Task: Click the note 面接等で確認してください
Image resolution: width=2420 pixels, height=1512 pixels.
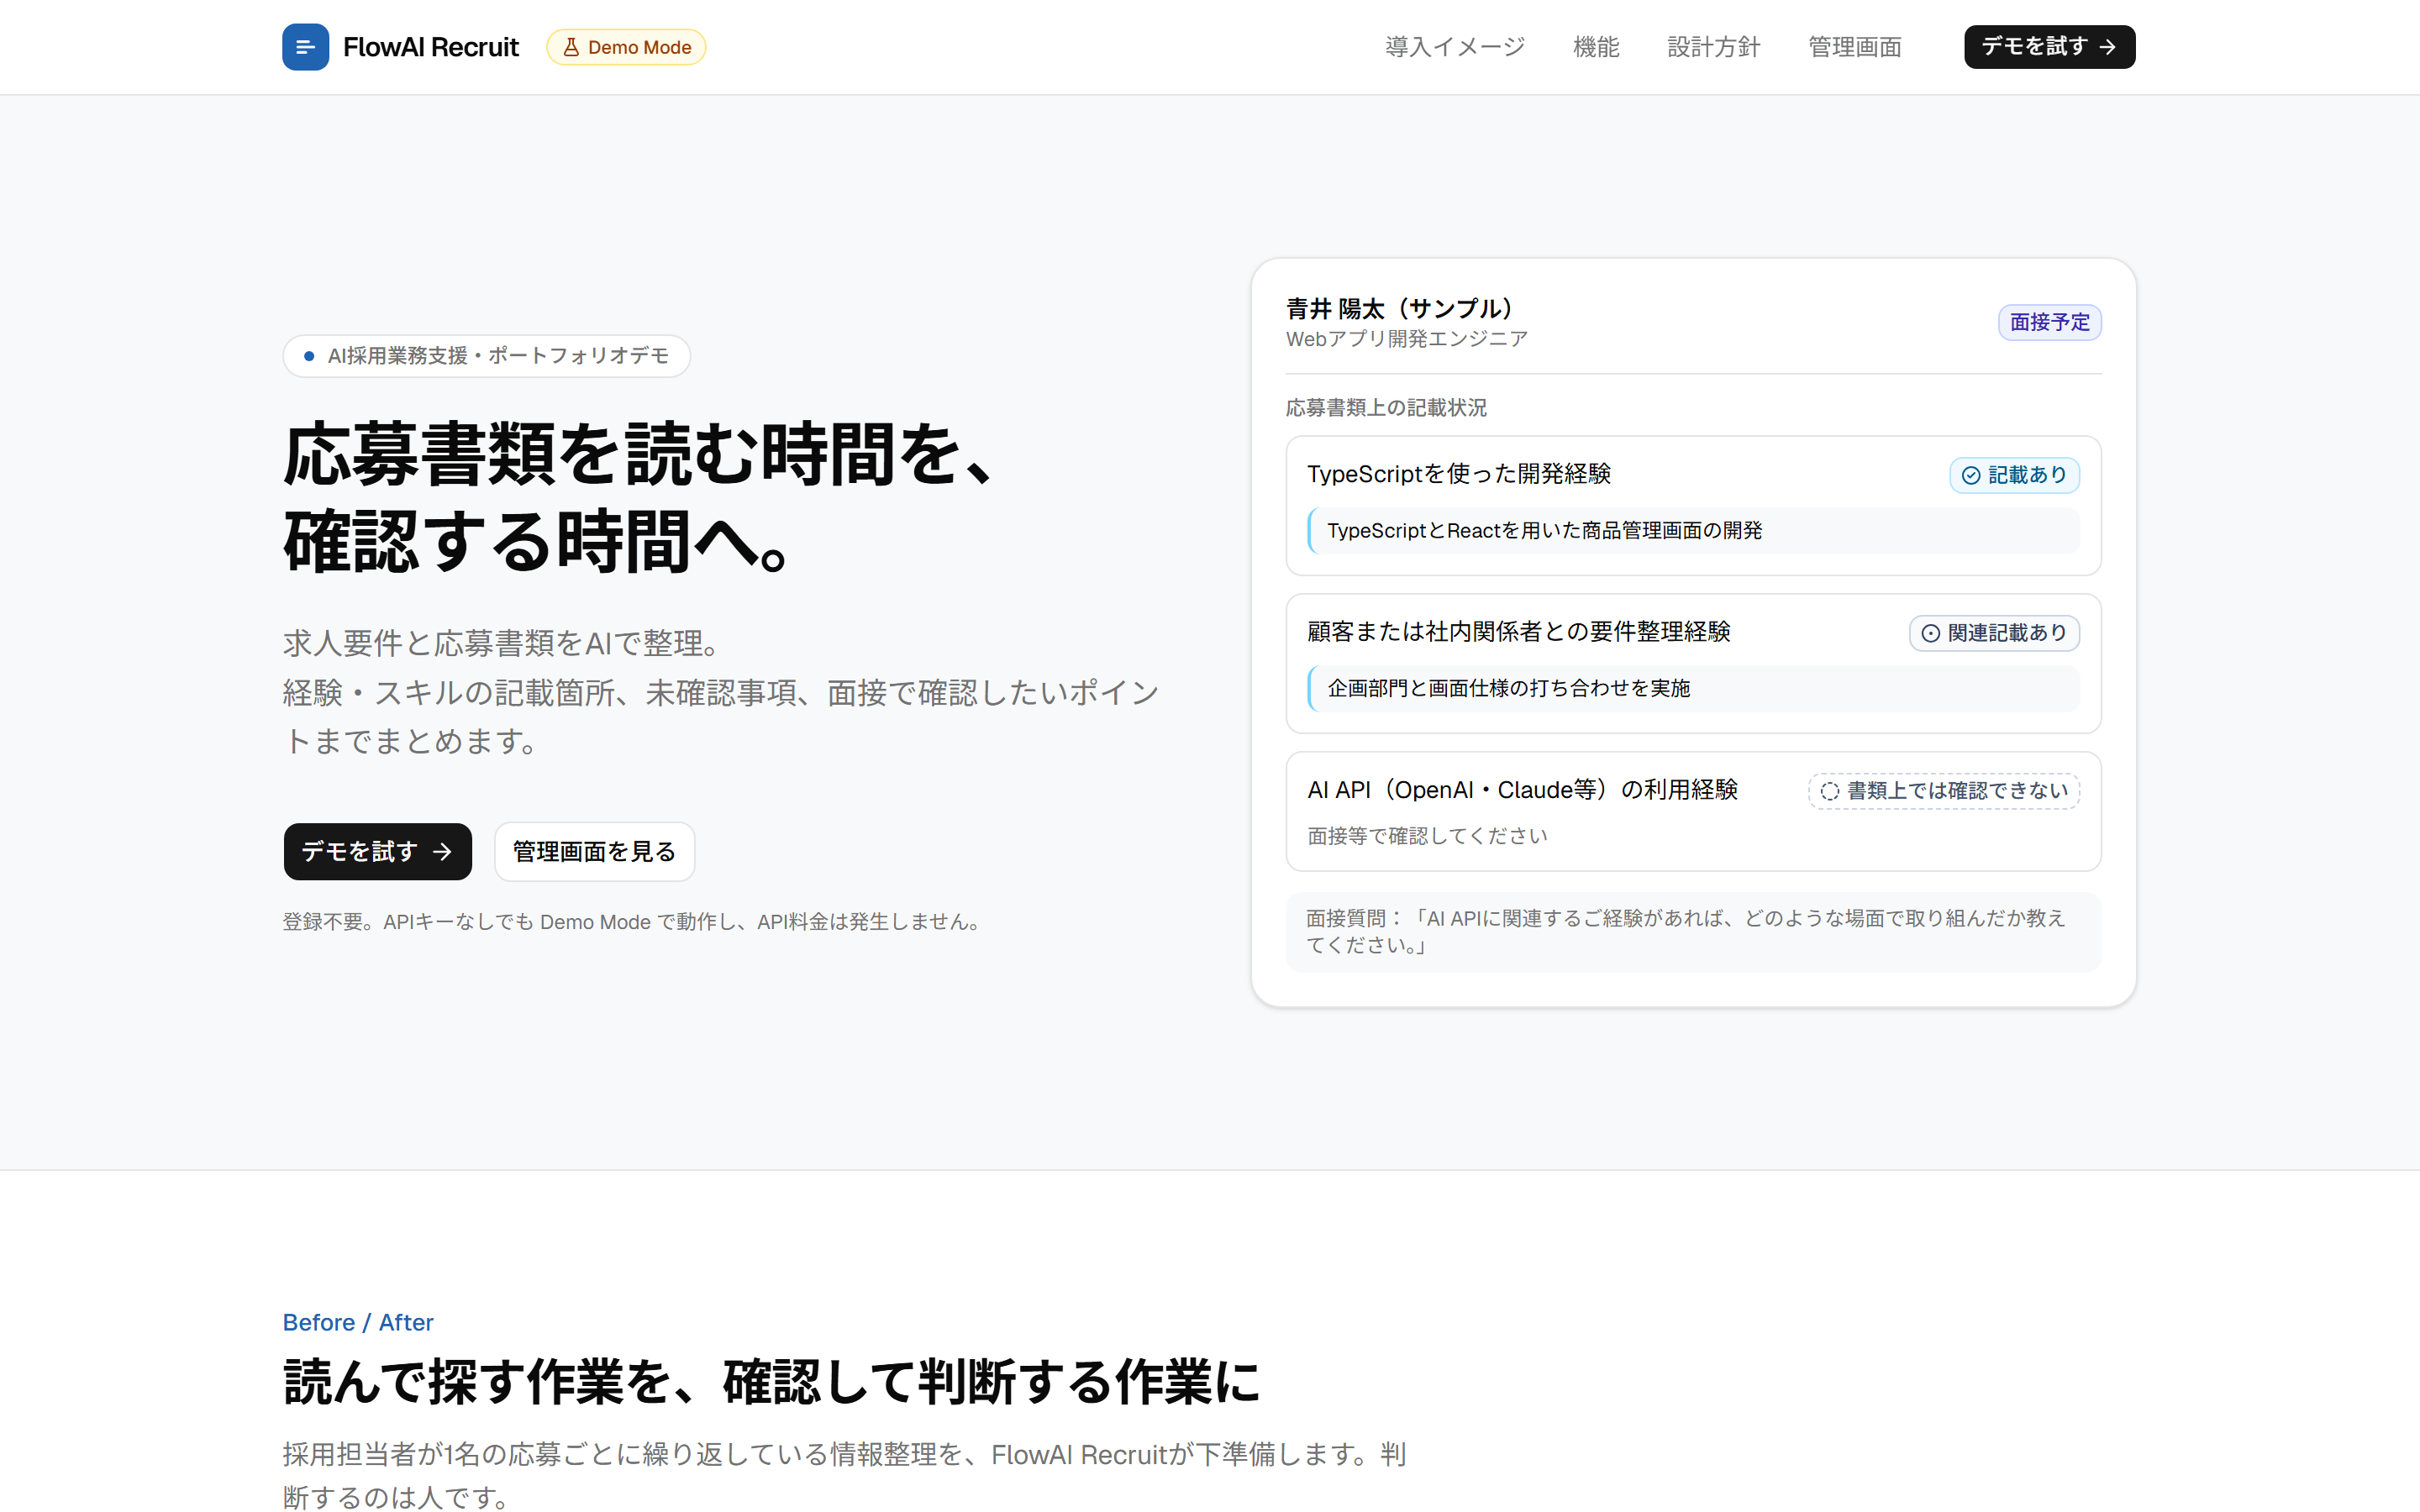Action: (1427, 836)
